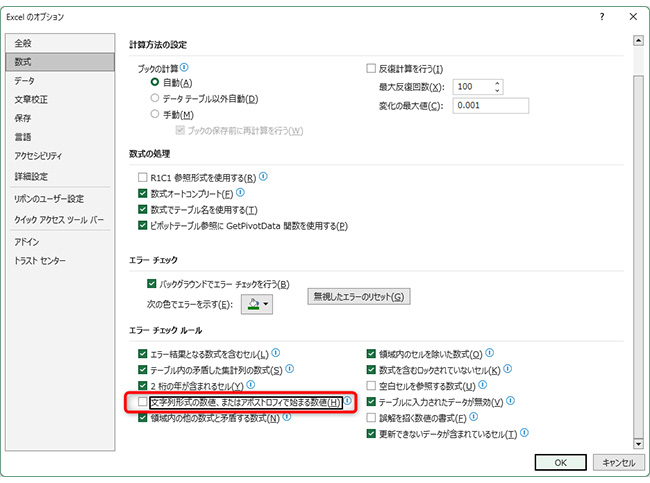This screenshot has height=483, width=650.
Task: Enable 空白セルを参照する数式 checkbox
Action: pos(371,386)
